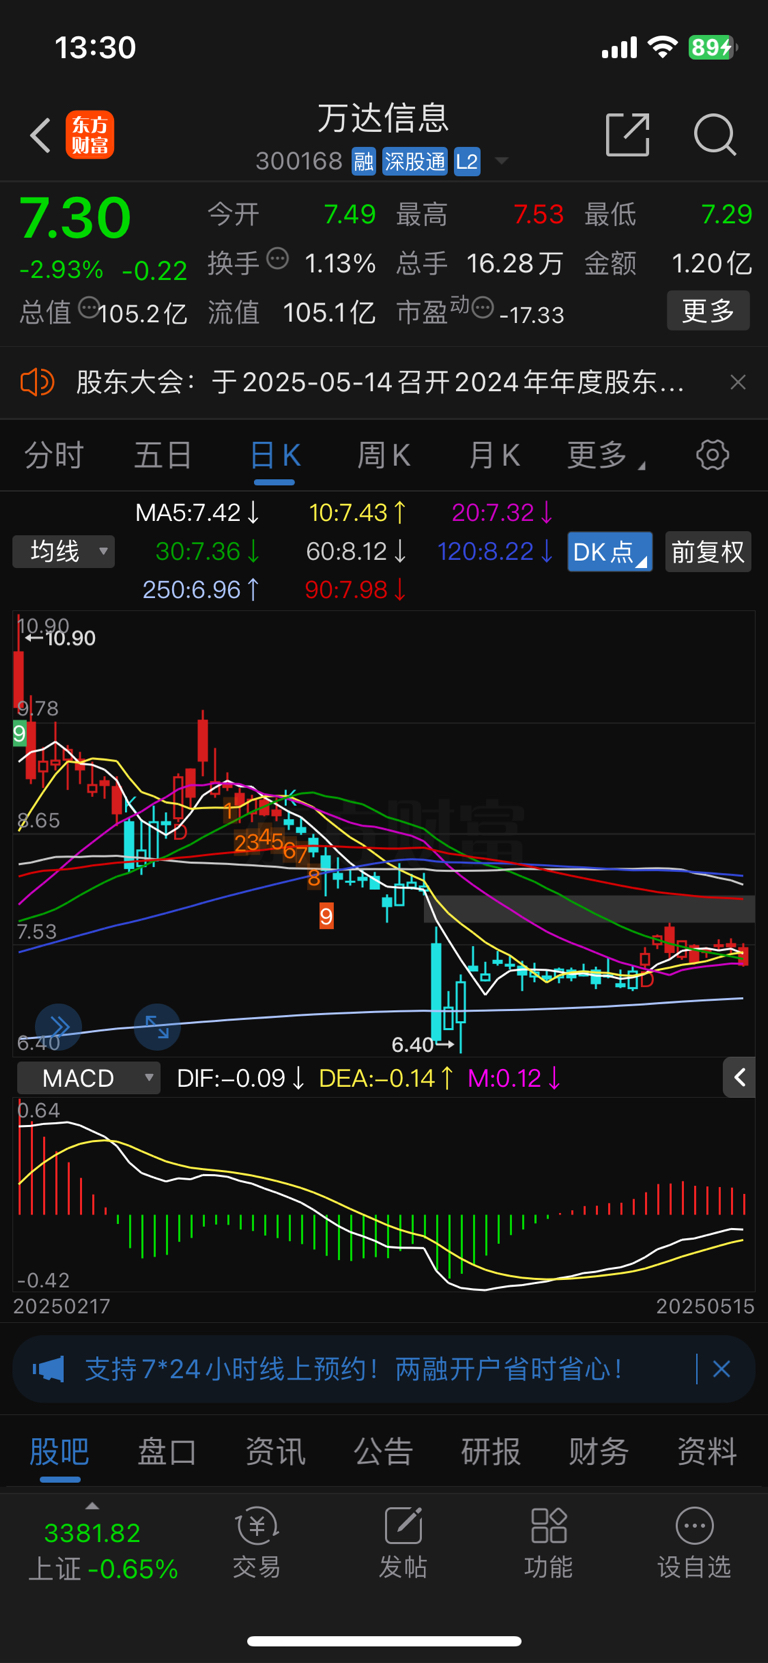
Task: Tap the M:0.12 MACD value
Action: [x=514, y=1078]
